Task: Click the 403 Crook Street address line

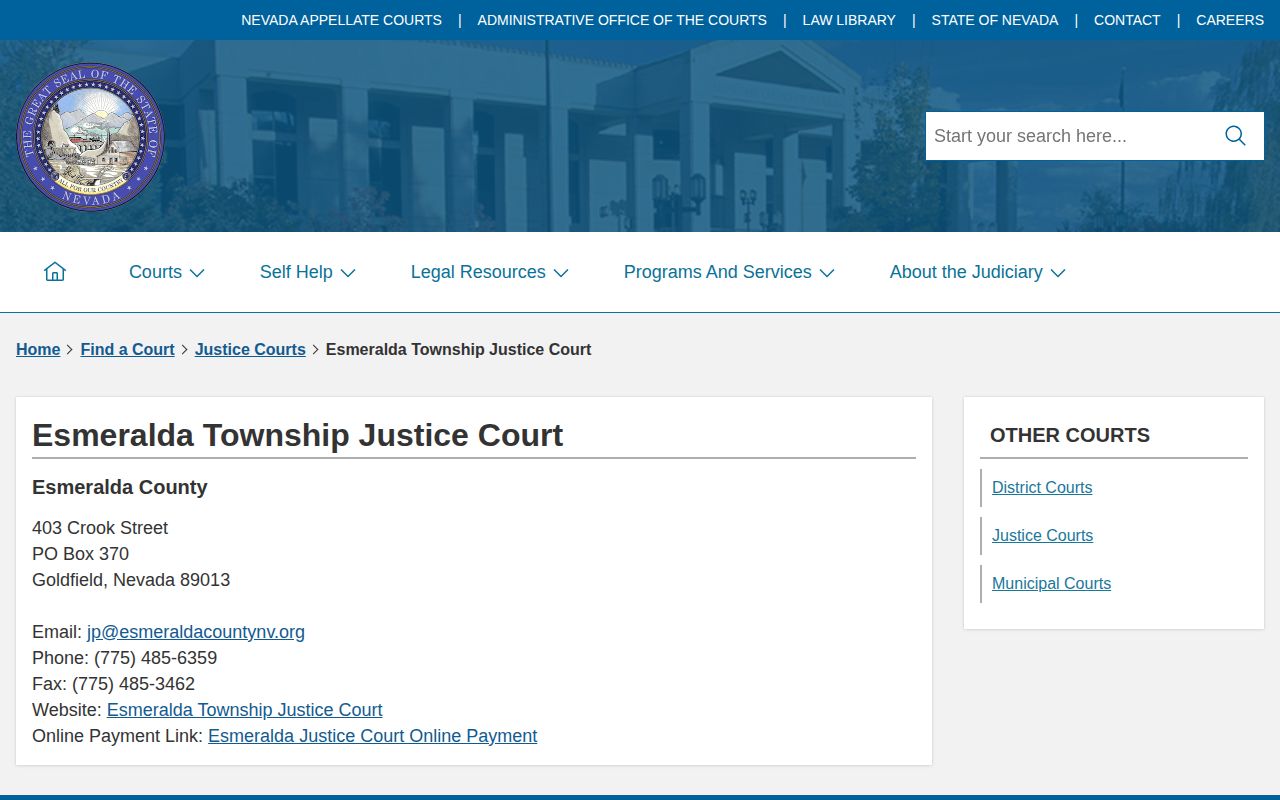Action: point(100,528)
